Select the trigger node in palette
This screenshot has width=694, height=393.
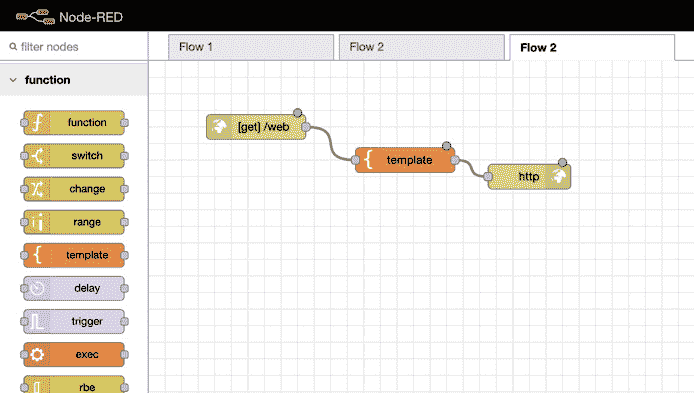(x=74, y=322)
